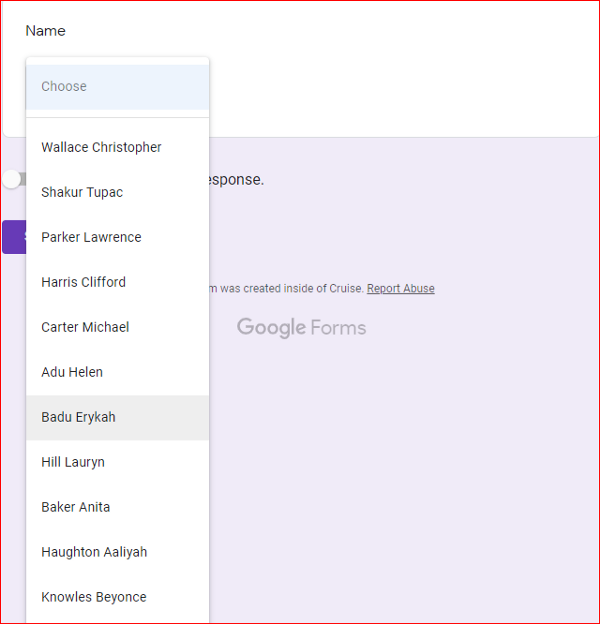This screenshot has height=624, width=600.
Task: Select Hill Lauryn from dropdown
Action: [117, 462]
